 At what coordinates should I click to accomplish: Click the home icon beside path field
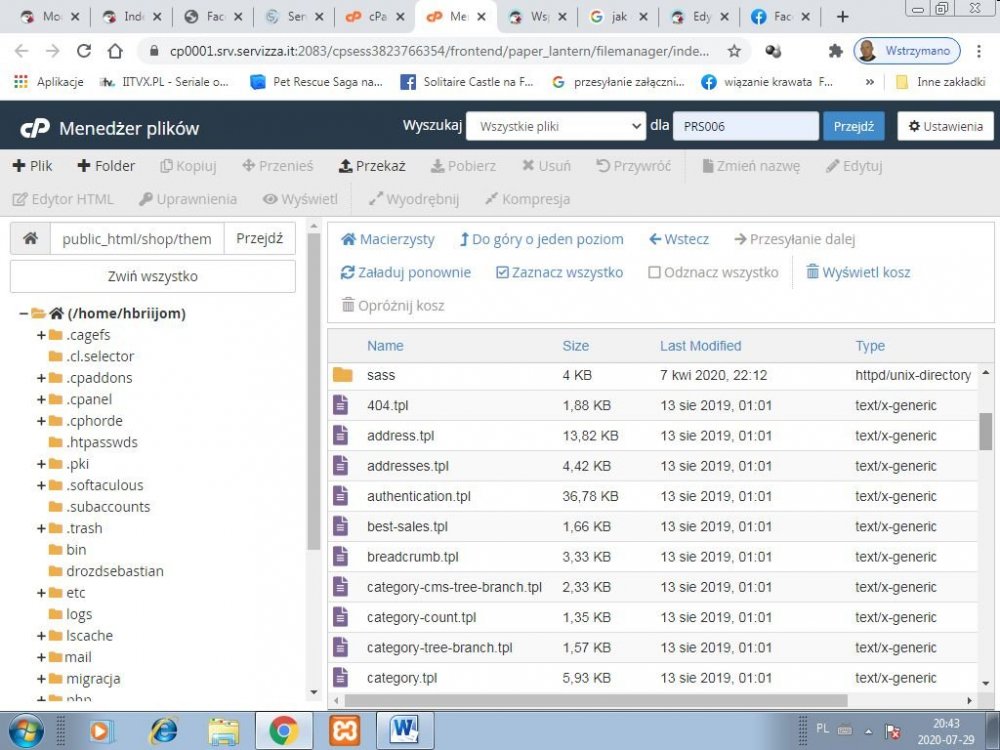[30, 239]
